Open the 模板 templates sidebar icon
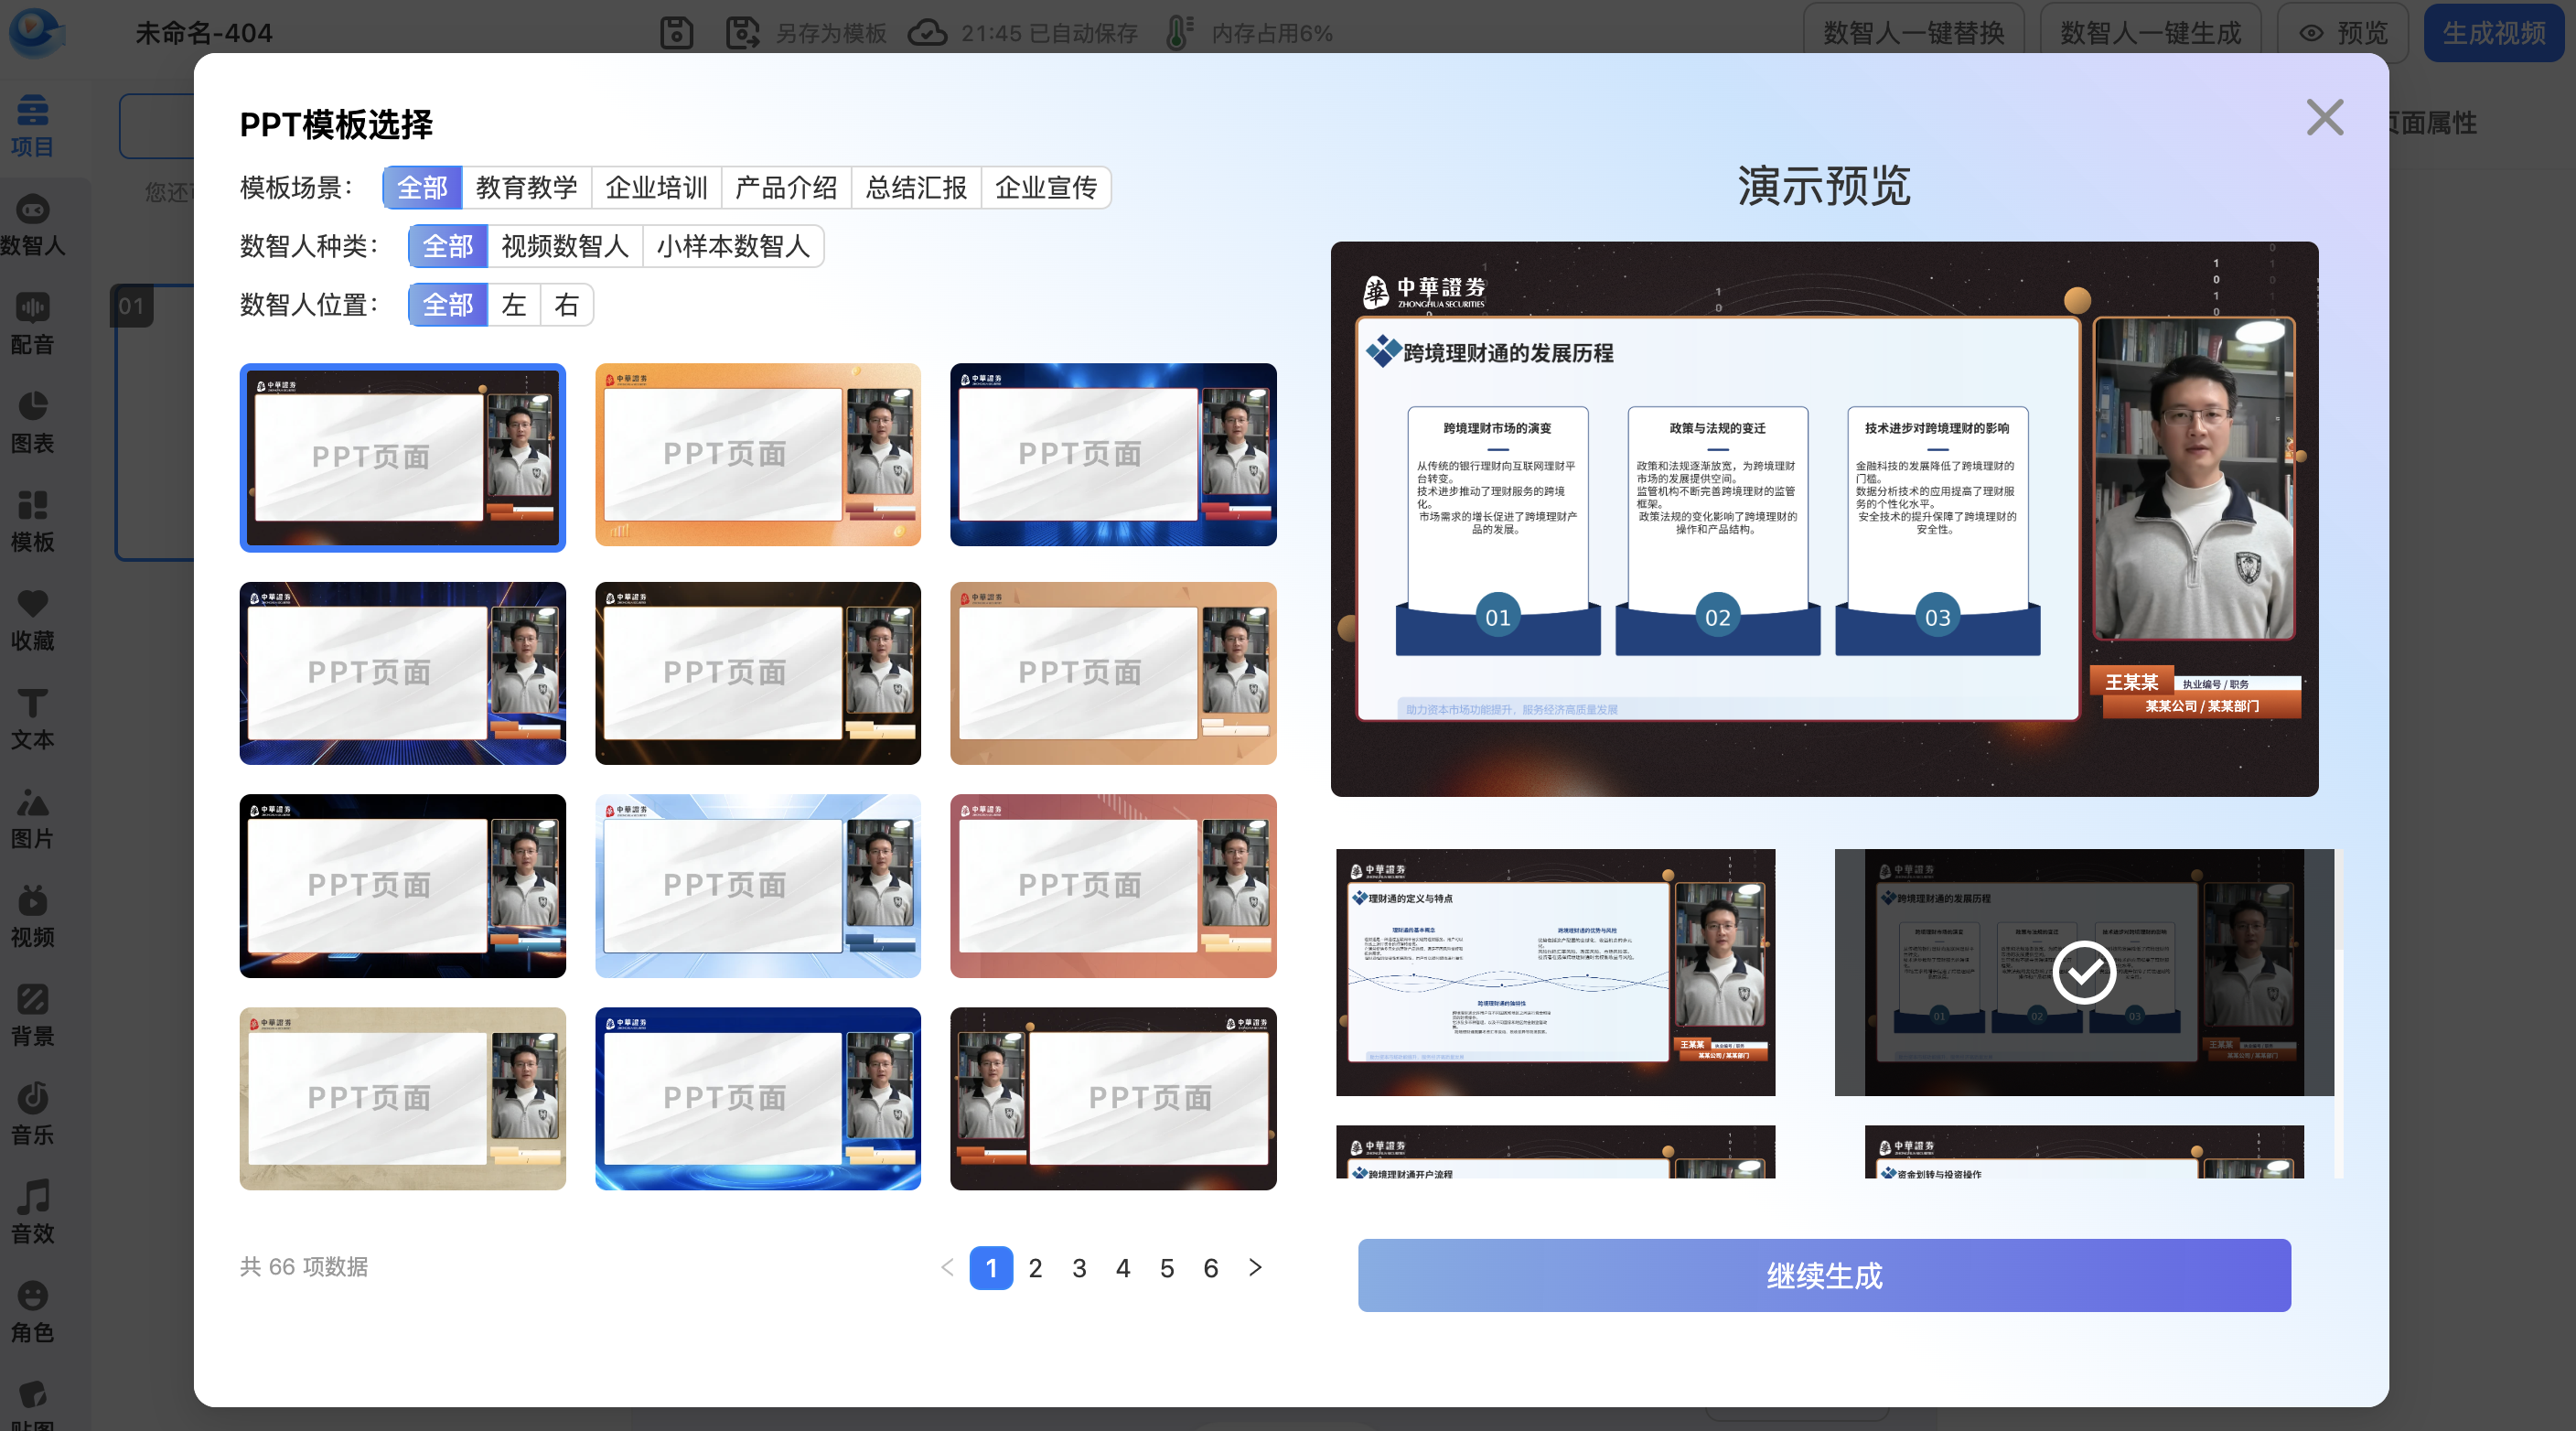This screenshot has height=1431, width=2576. pos(32,521)
